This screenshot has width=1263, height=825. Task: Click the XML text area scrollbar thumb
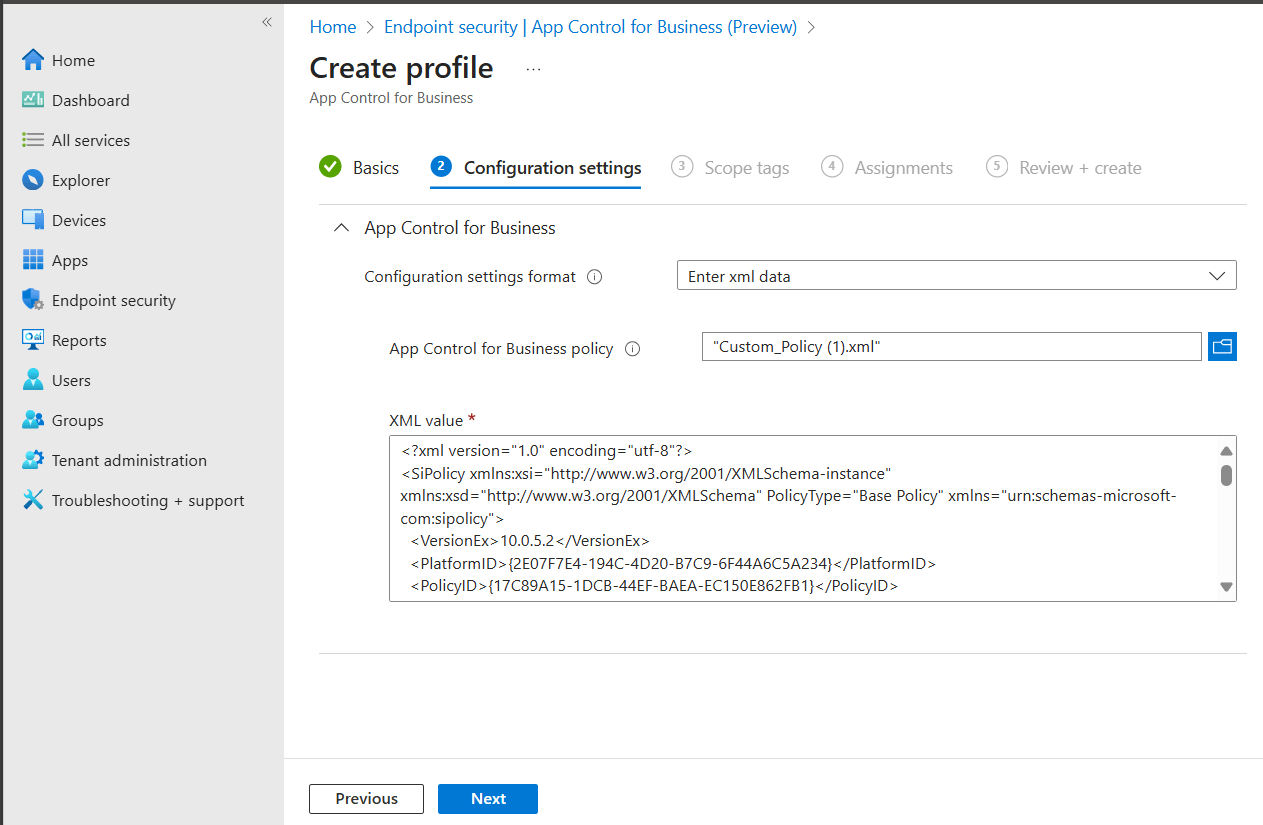(x=1226, y=475)
